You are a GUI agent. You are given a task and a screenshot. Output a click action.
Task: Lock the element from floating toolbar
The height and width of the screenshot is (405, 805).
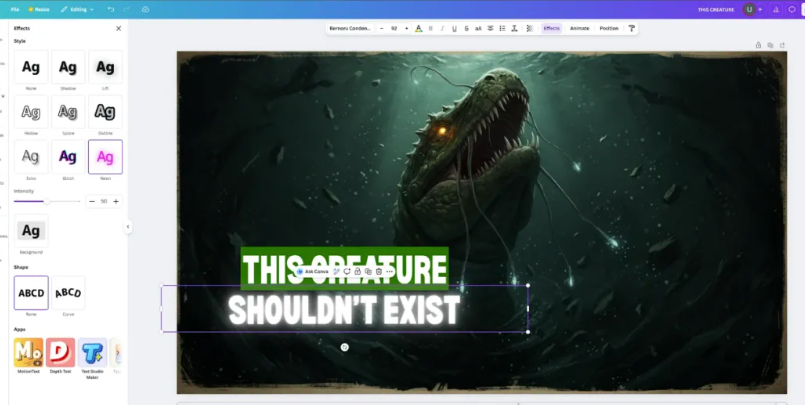pyautogui.click(x=357, y=271)
